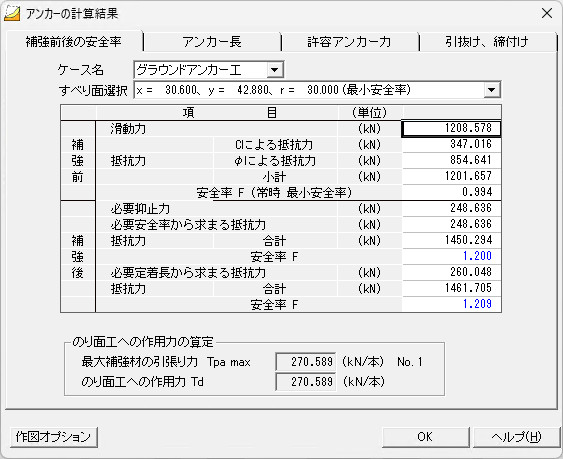
Task: Select the 安全率 F value 1.200 cell
Action: [x=451, y=256]
